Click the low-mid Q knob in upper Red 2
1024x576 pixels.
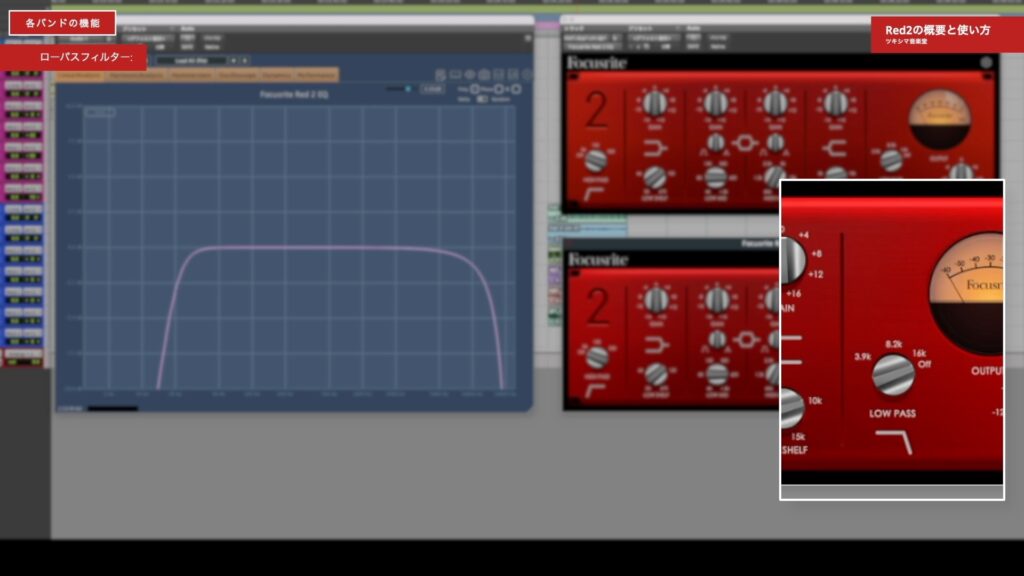coord(716,142)
